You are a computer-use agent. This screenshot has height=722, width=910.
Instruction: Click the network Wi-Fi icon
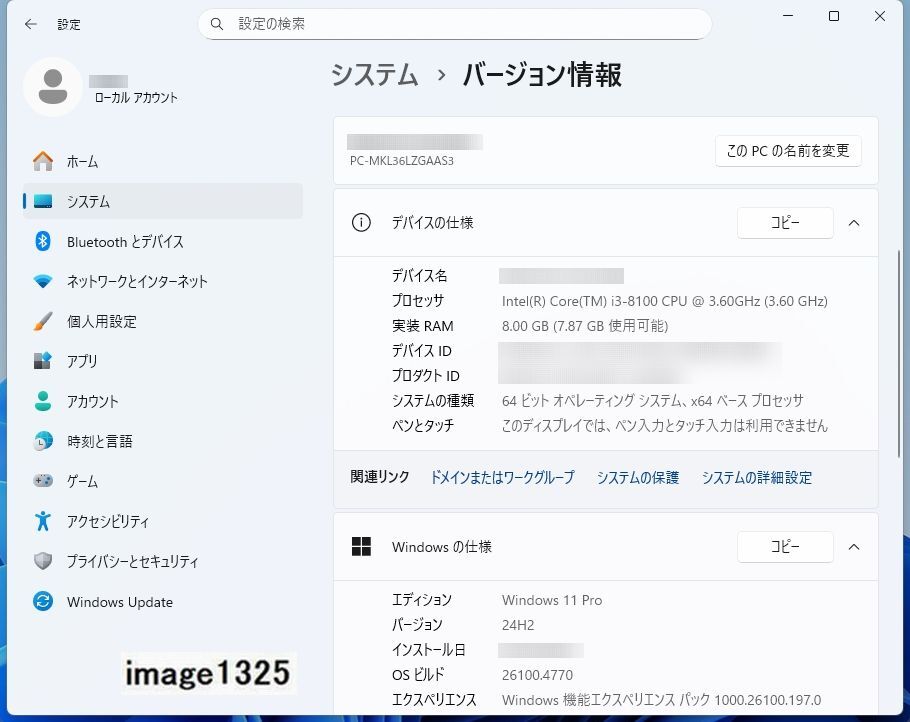coord(43,281)
